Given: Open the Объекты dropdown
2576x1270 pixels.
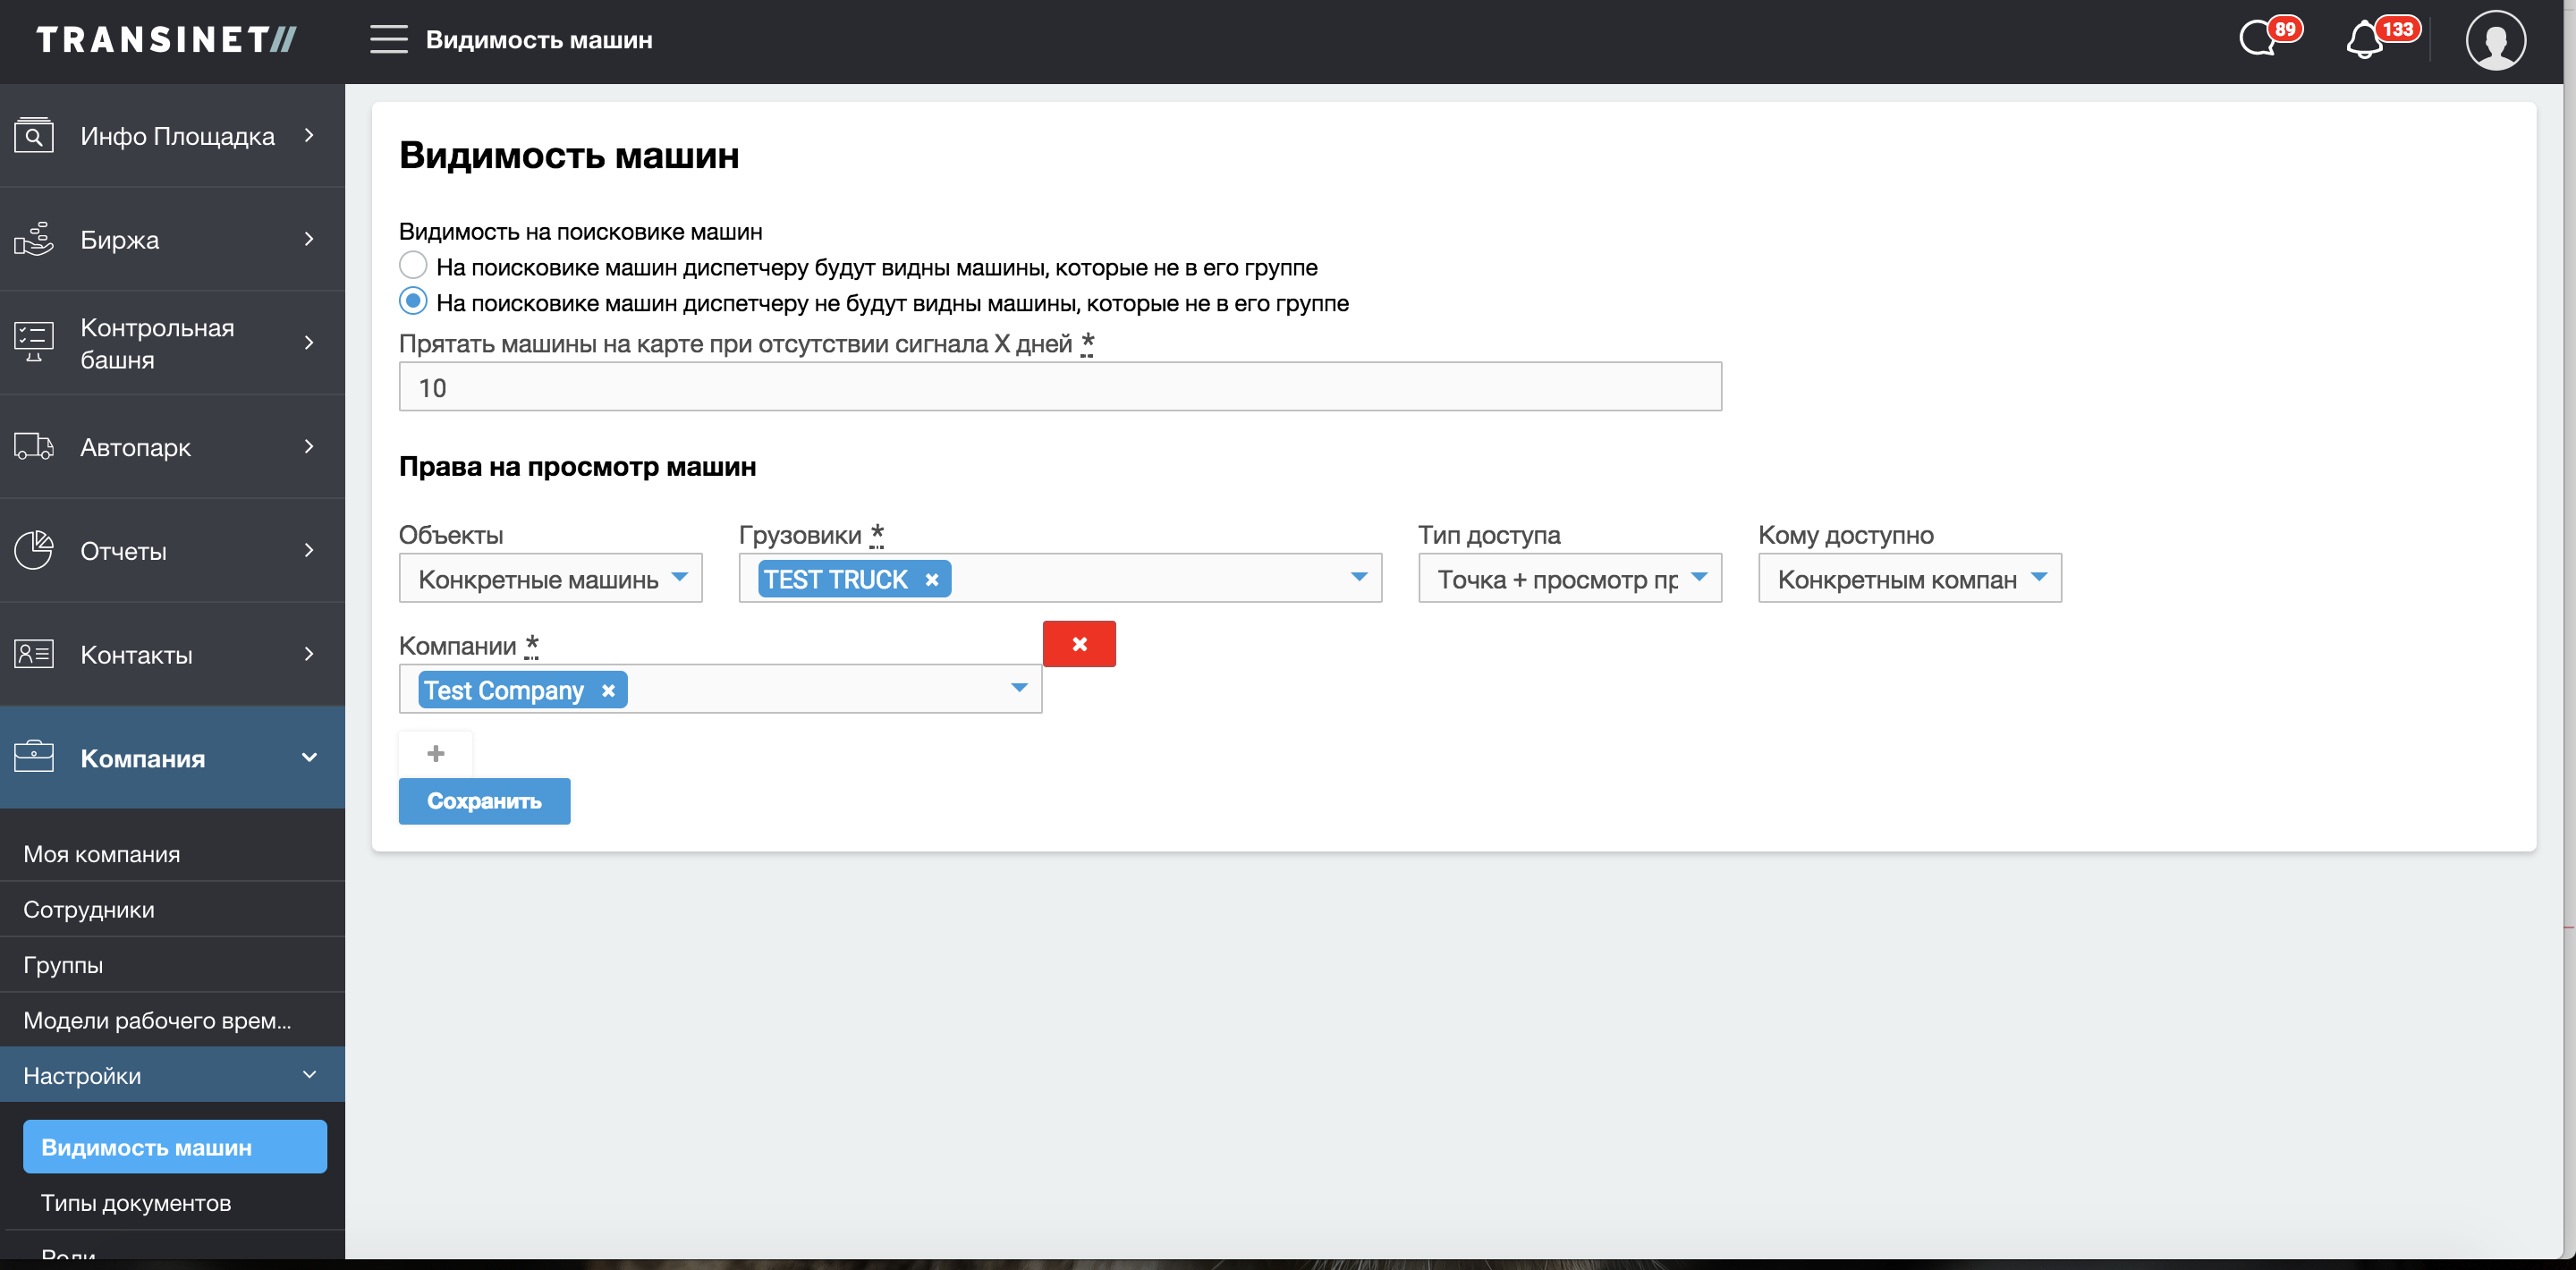Looking at the screenshot, I should [x=550, y=579].
